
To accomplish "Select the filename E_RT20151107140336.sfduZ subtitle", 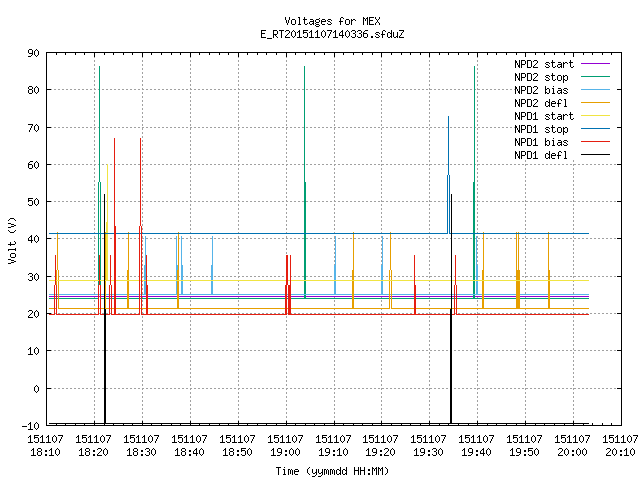I will coord(332,34).
